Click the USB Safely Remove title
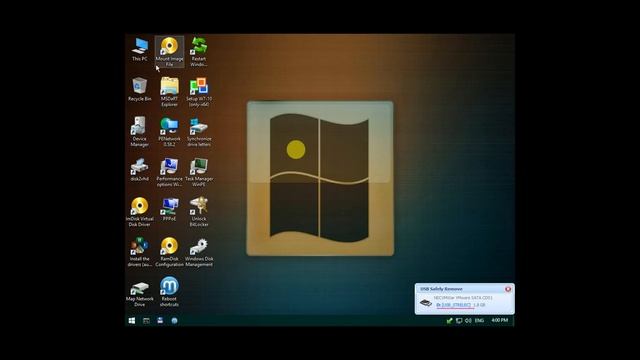 441,289
